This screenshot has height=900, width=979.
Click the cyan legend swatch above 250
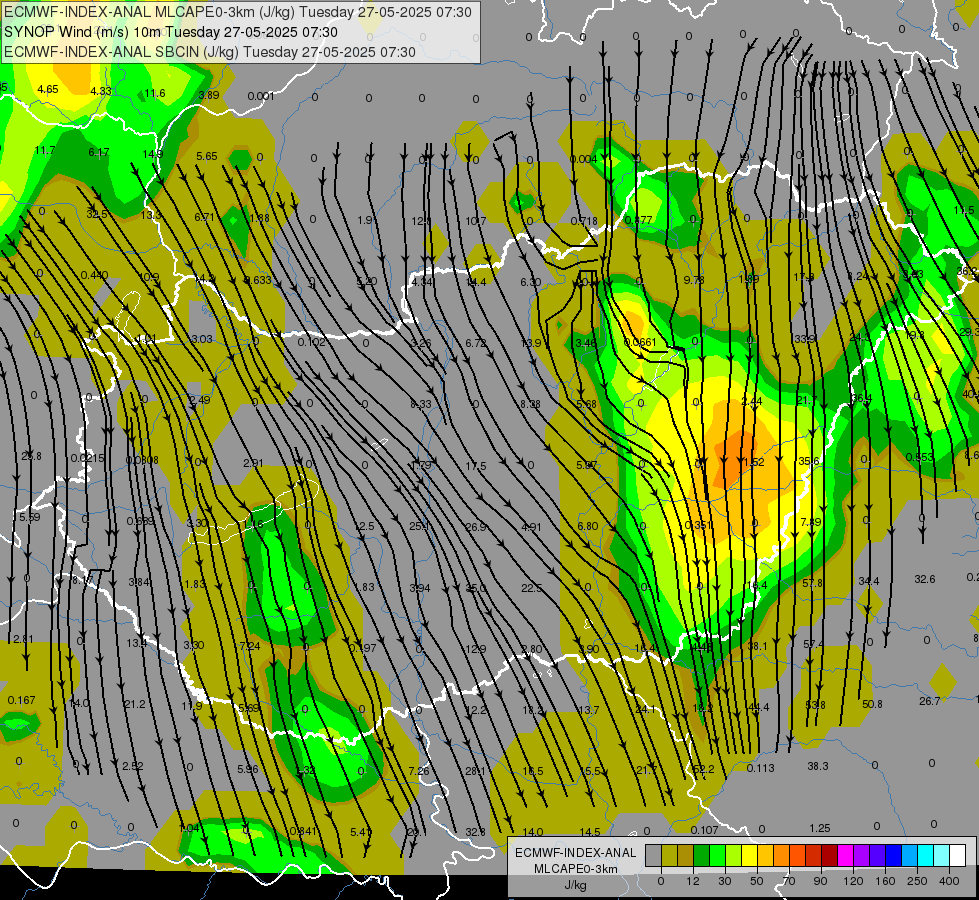[926, 855]
